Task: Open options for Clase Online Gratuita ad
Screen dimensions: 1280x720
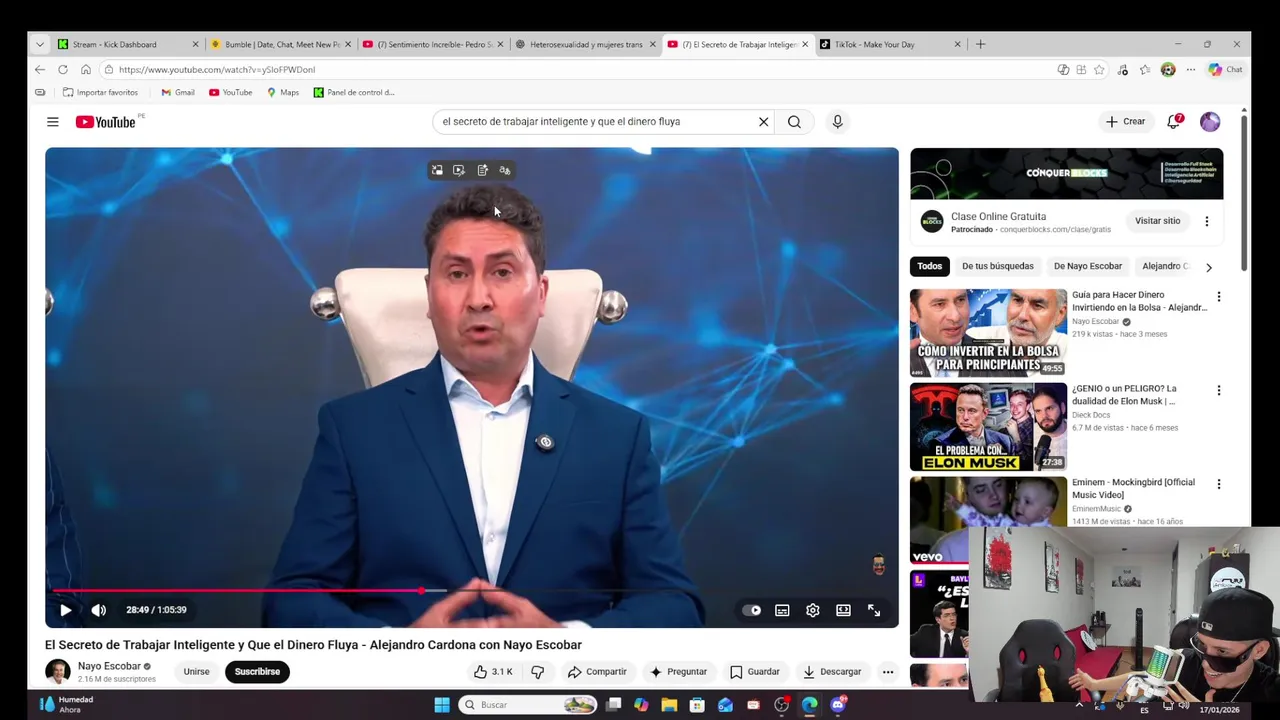Action: tap(1206, 221)
